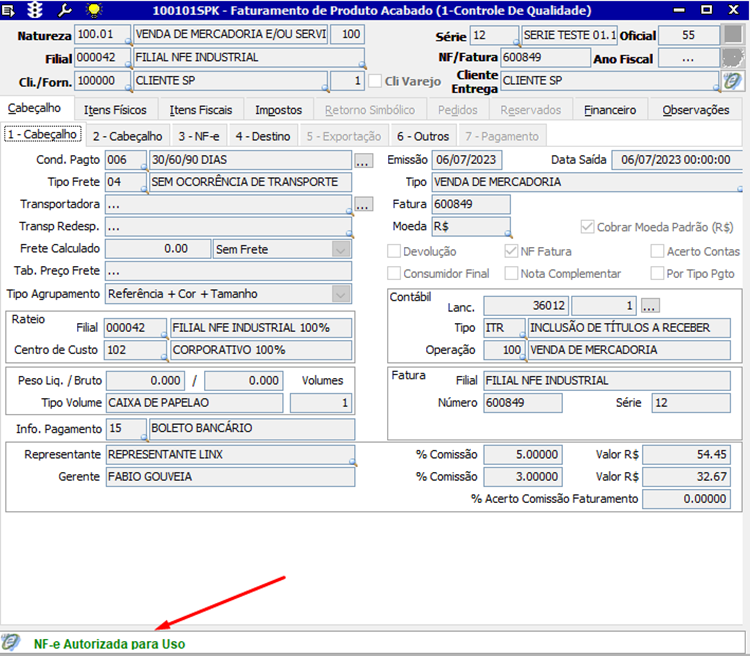Open the Sem Frete dropdown
The height and width of the screenshot is (656, 750).
tap(341, 249)
